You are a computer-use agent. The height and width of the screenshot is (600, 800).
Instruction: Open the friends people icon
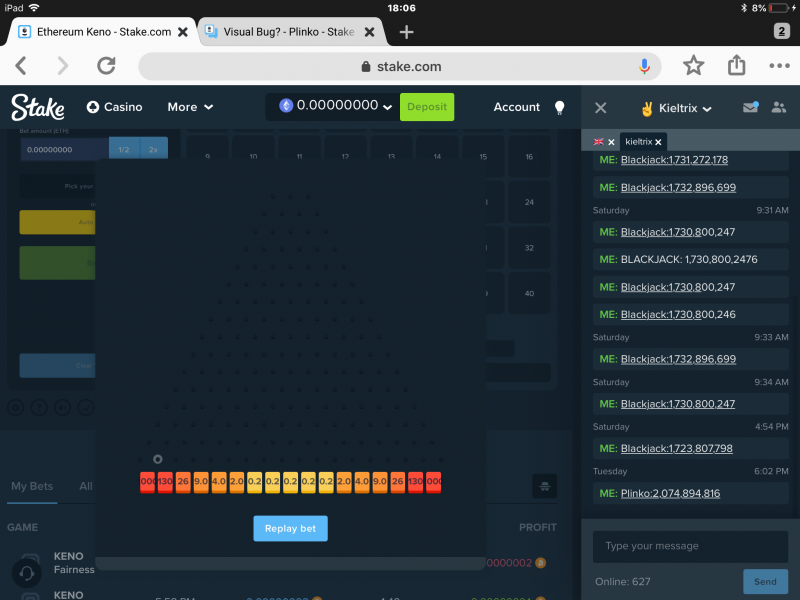click(779, 107)
